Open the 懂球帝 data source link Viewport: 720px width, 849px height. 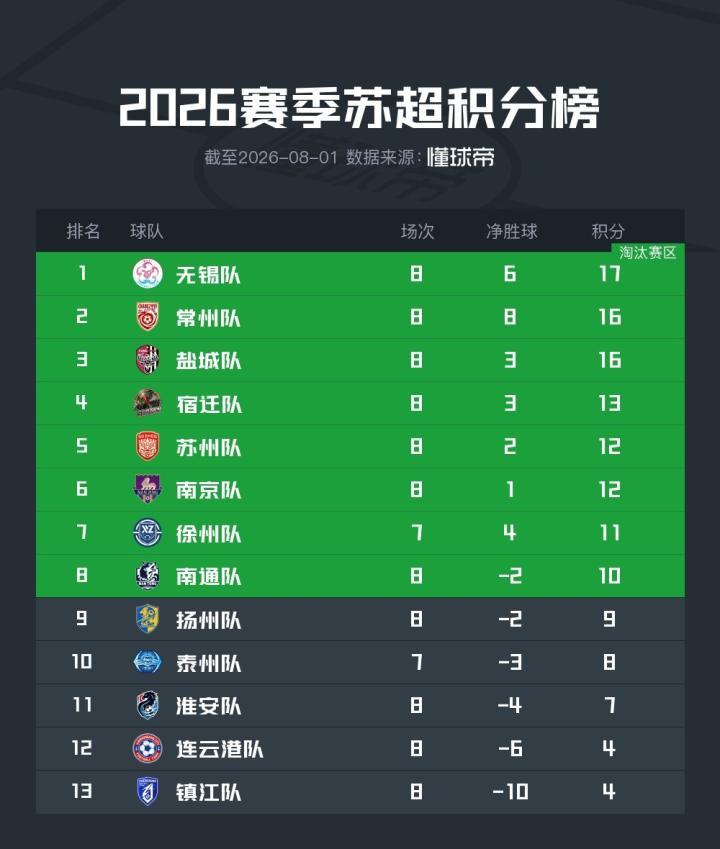[460, 158]
